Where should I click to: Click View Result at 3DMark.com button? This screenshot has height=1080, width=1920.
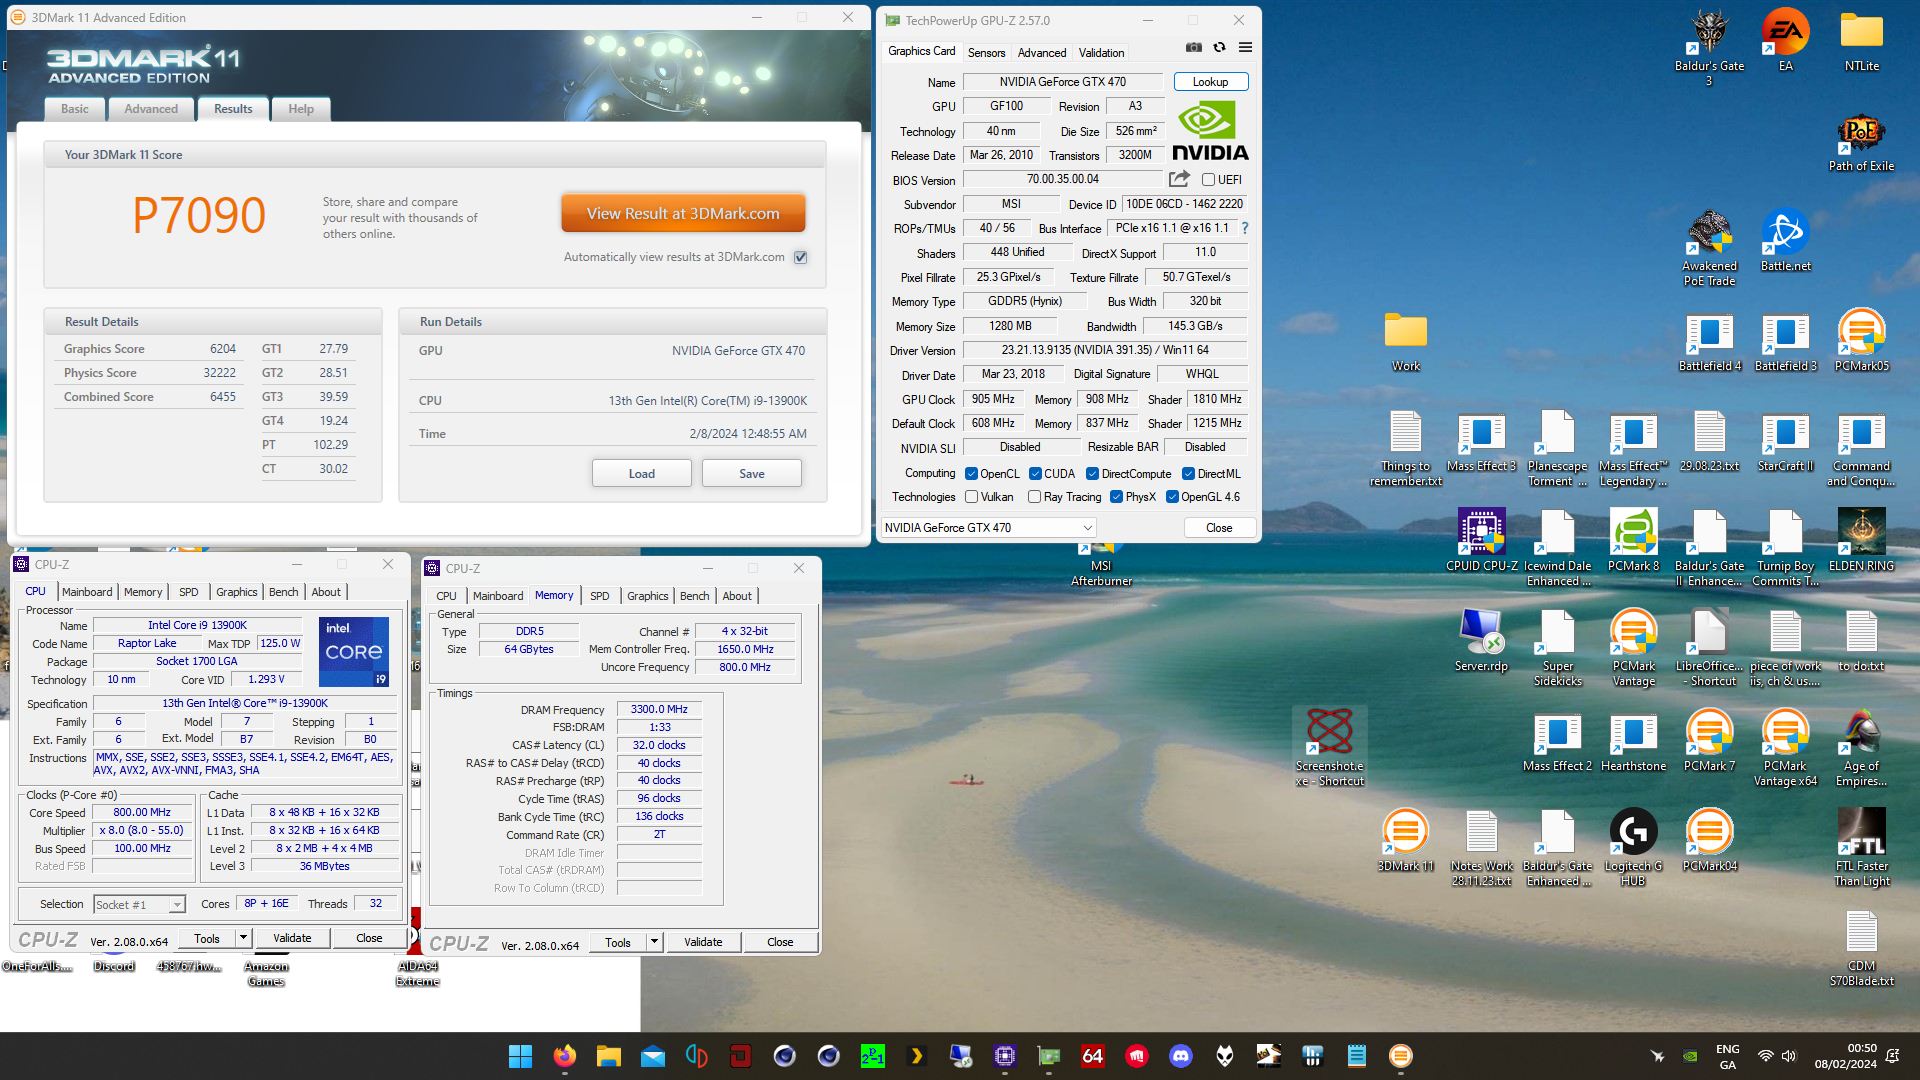(x=683, y=214)
